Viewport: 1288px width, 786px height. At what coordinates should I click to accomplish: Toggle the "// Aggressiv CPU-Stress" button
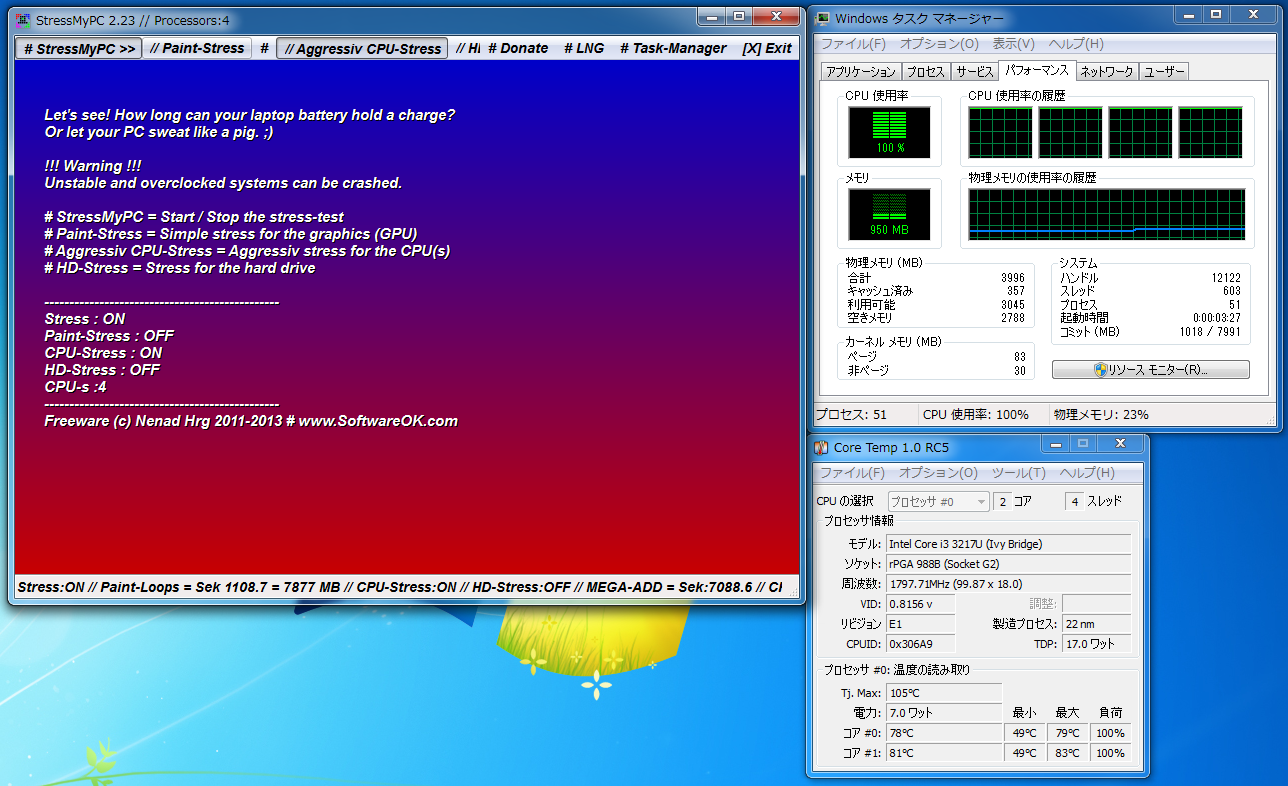[362, 48]
